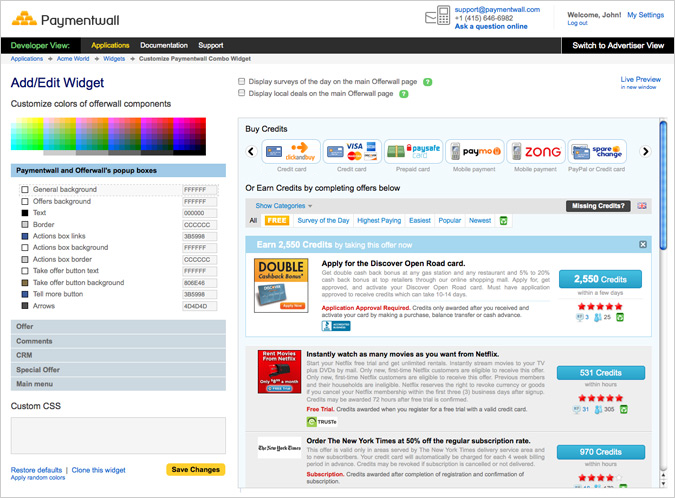Open help for local deals option
This screenshot has width=675, height=498.
(404, 94)
